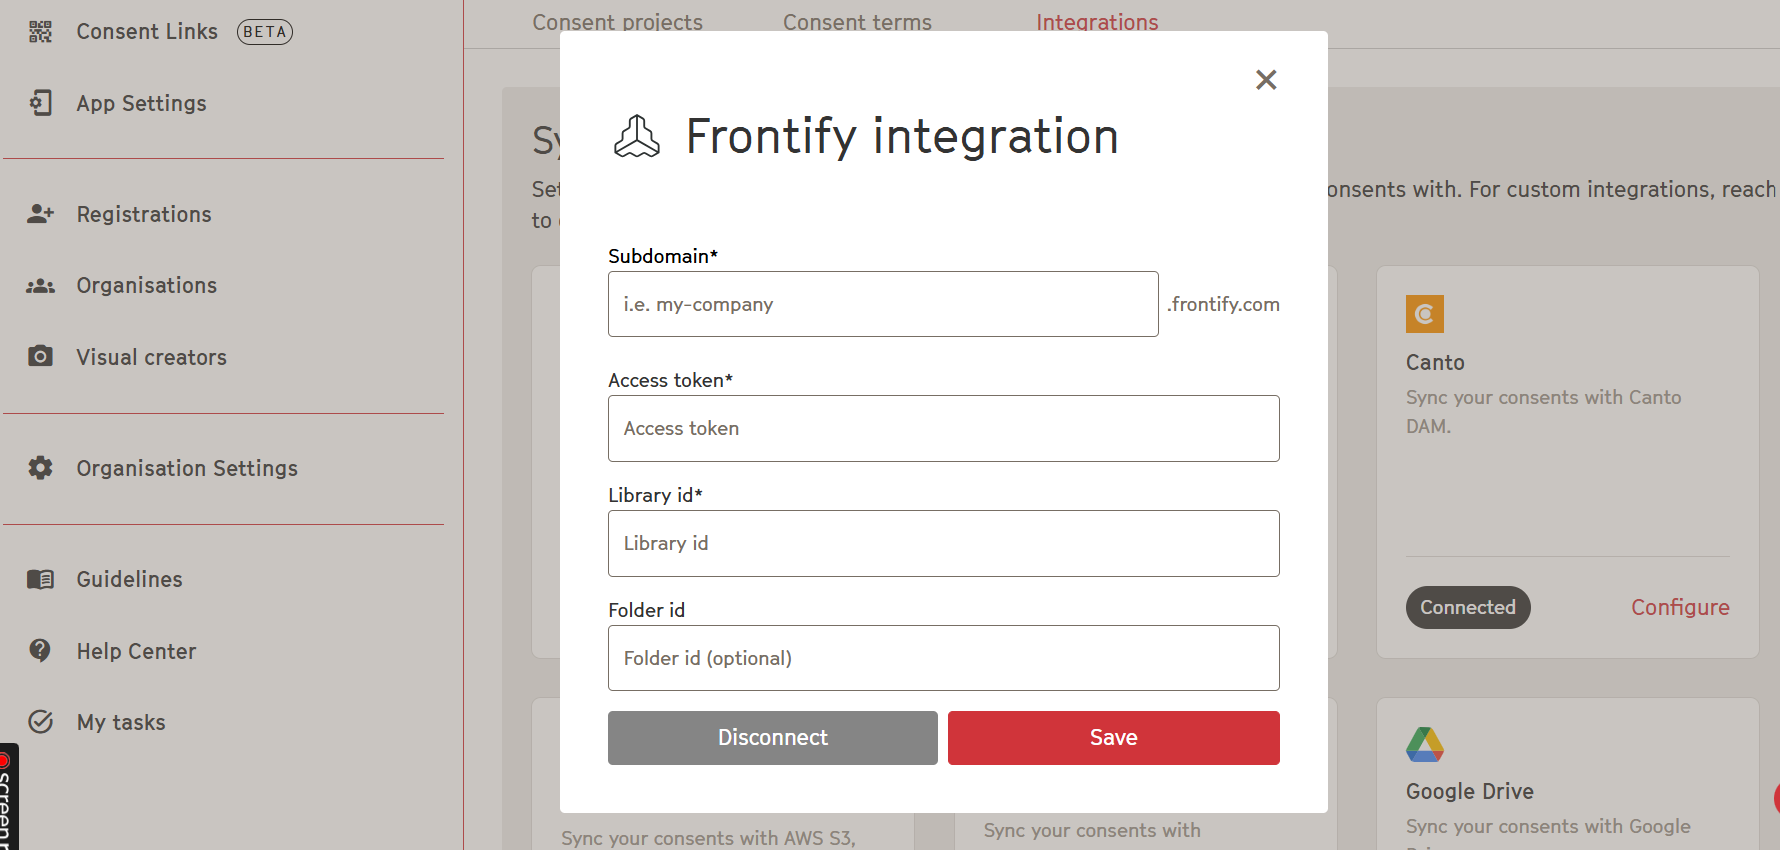Click the Guidelines book icon
The width and height of the screenshot is (1780, 850).
pyautogui.click(x=40, y=579)
